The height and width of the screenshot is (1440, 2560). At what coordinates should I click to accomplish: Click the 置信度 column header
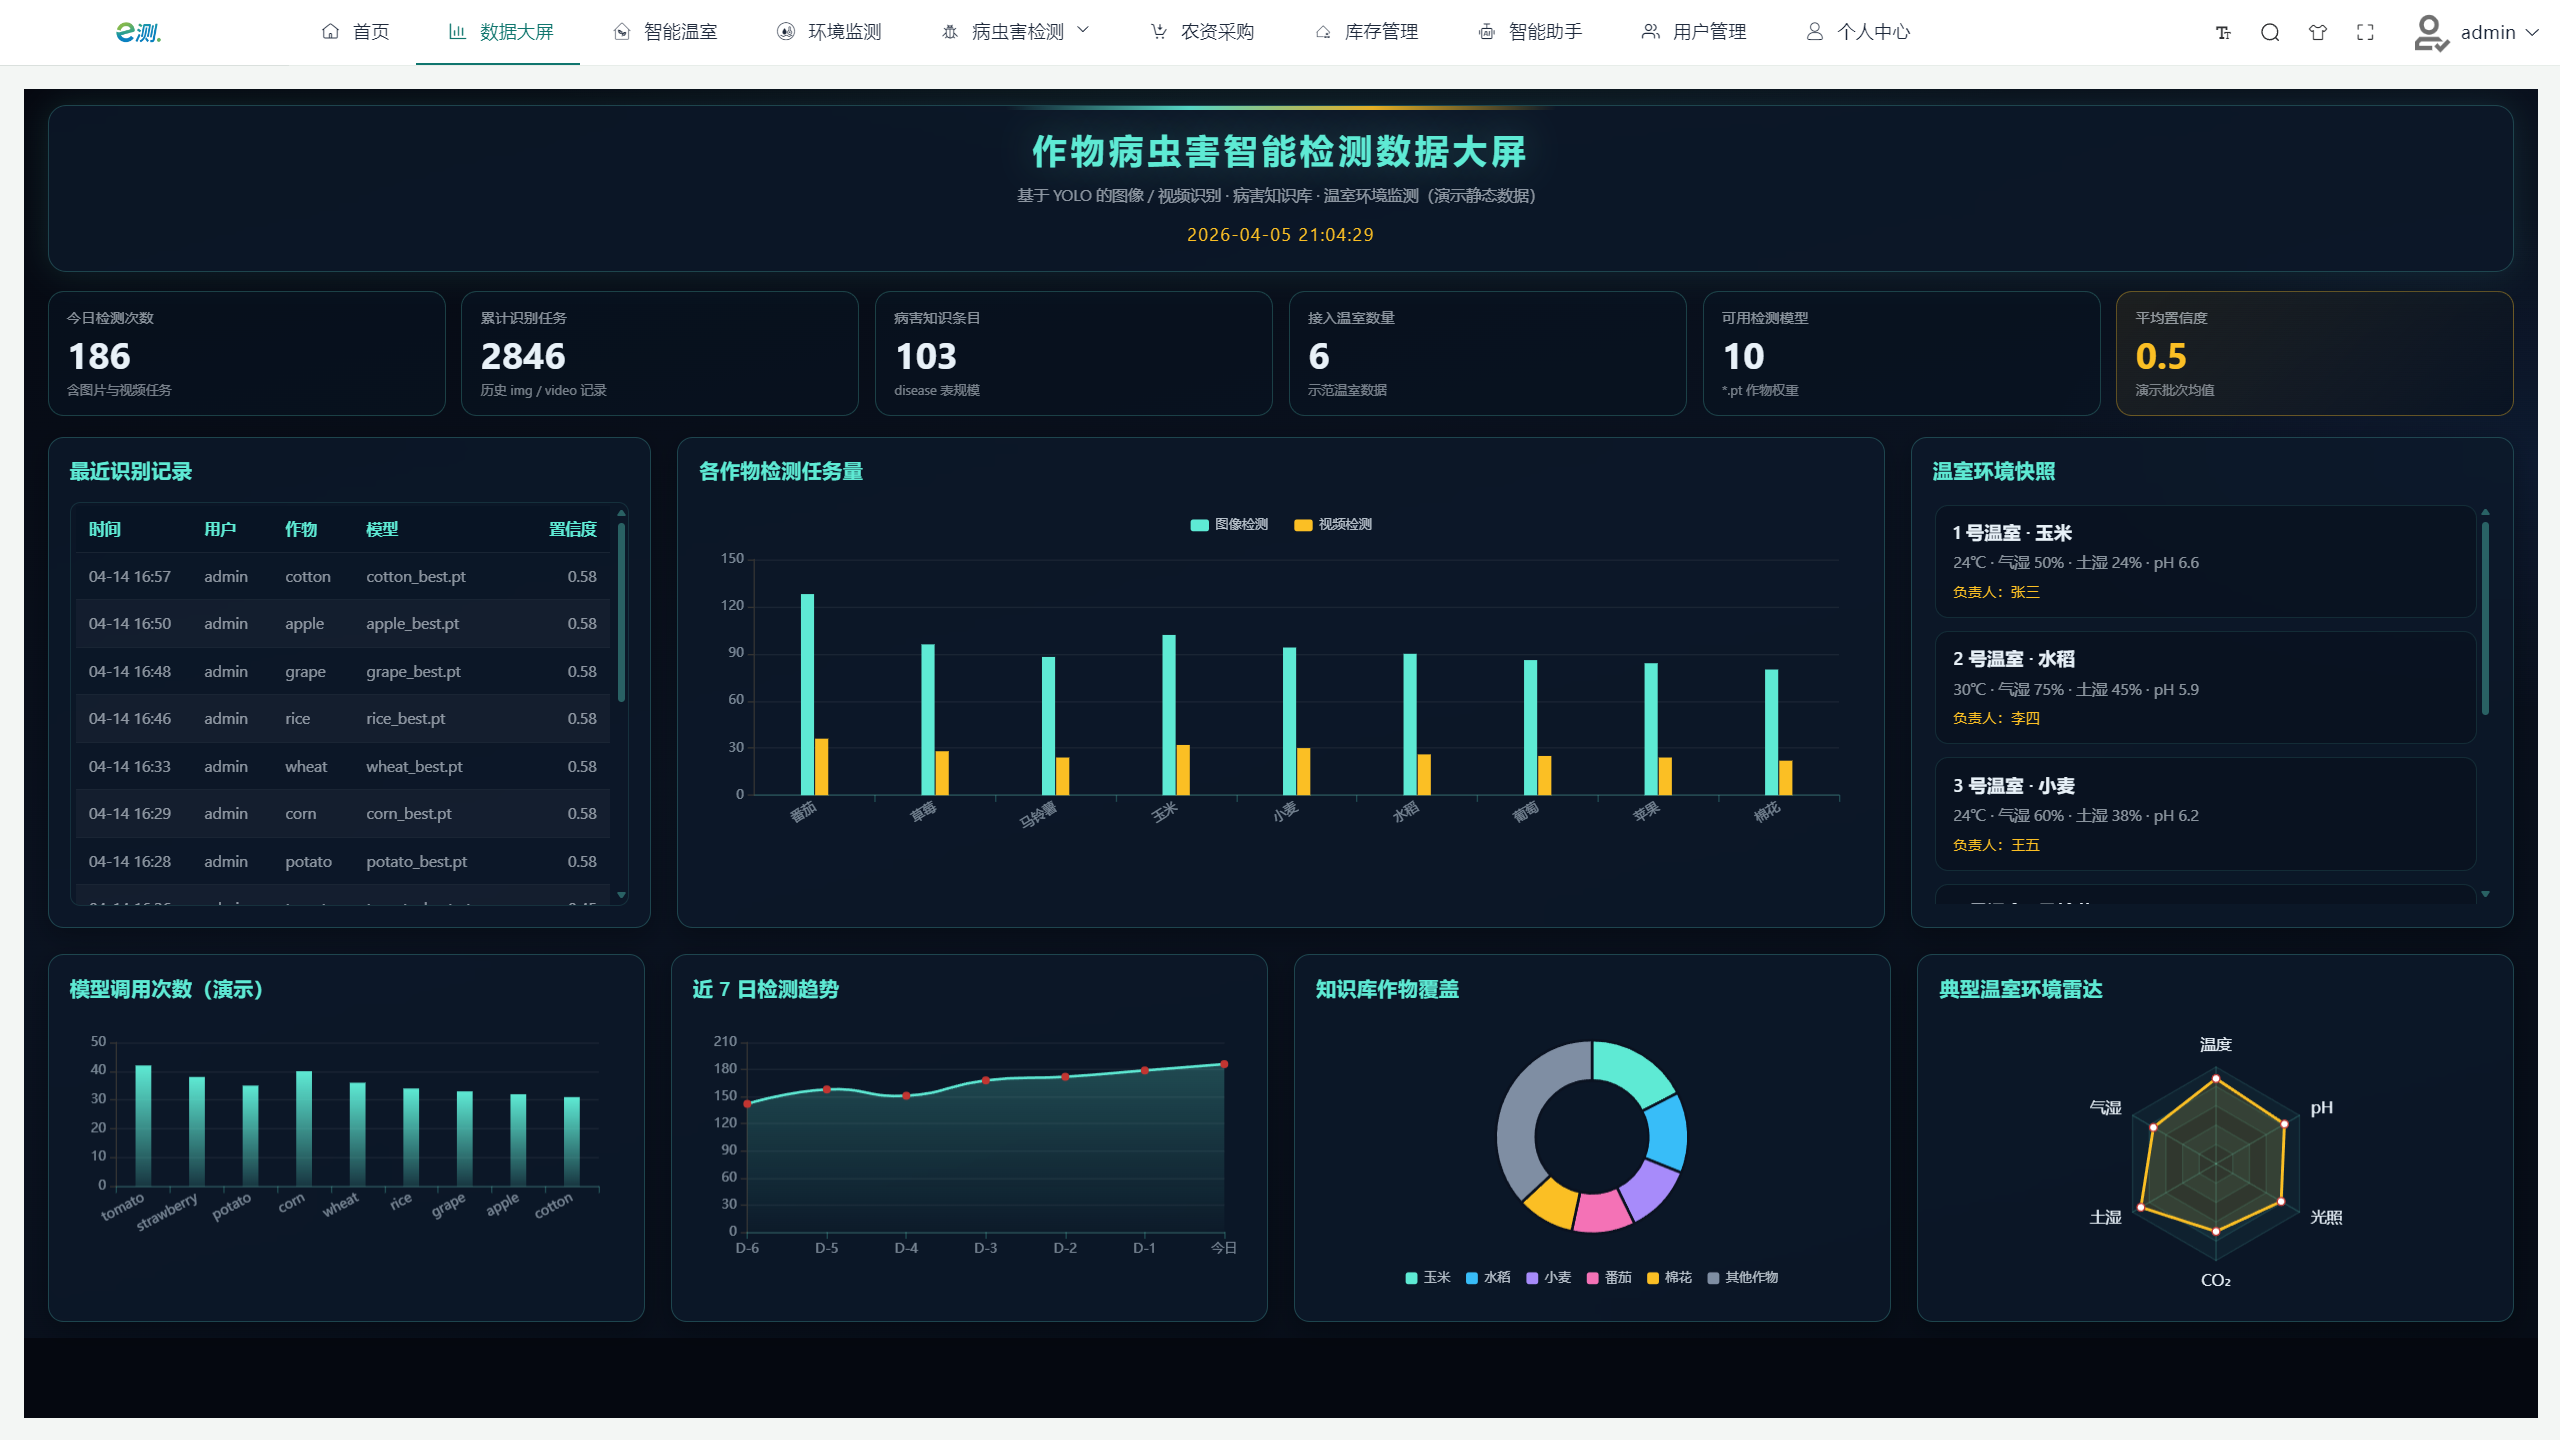[x=572, y=529]
